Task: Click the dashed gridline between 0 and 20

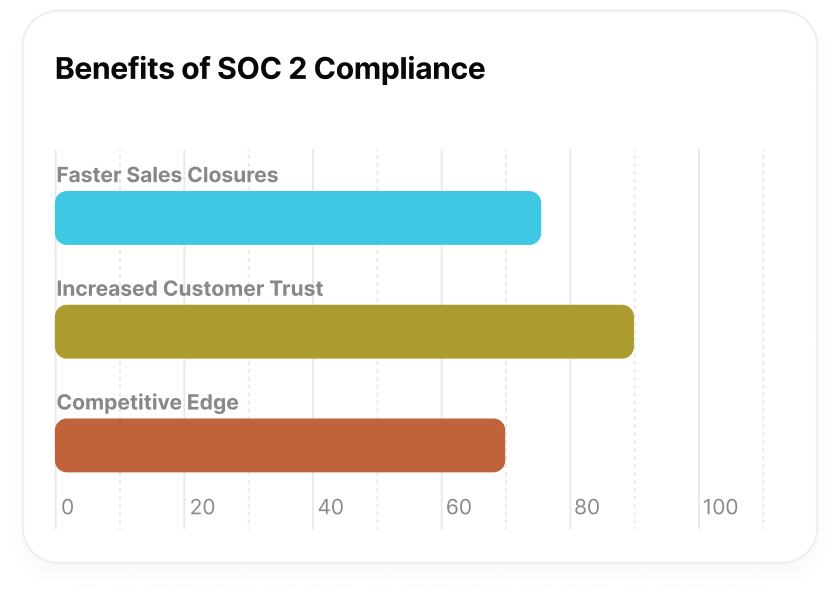Action: click(120, 270)
